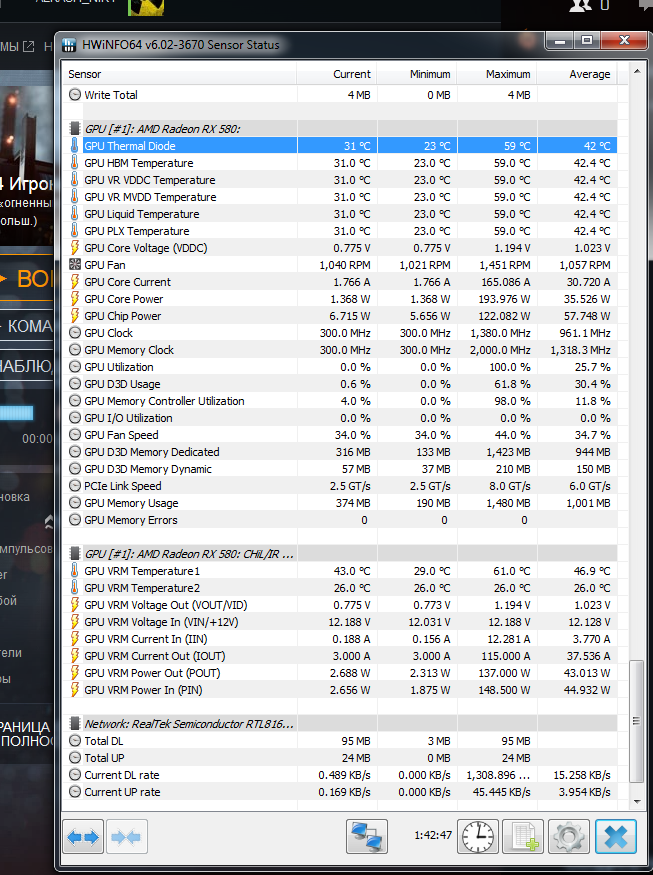Click chip icon of CHiL/IR GPU header
Screen dimensions: 653x875
click(74, 554)
